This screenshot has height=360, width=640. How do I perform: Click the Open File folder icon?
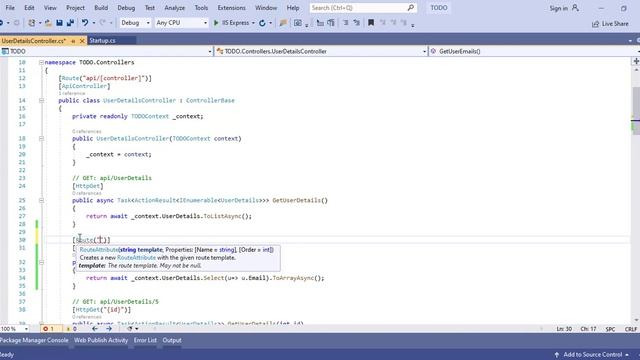(48, 23)
